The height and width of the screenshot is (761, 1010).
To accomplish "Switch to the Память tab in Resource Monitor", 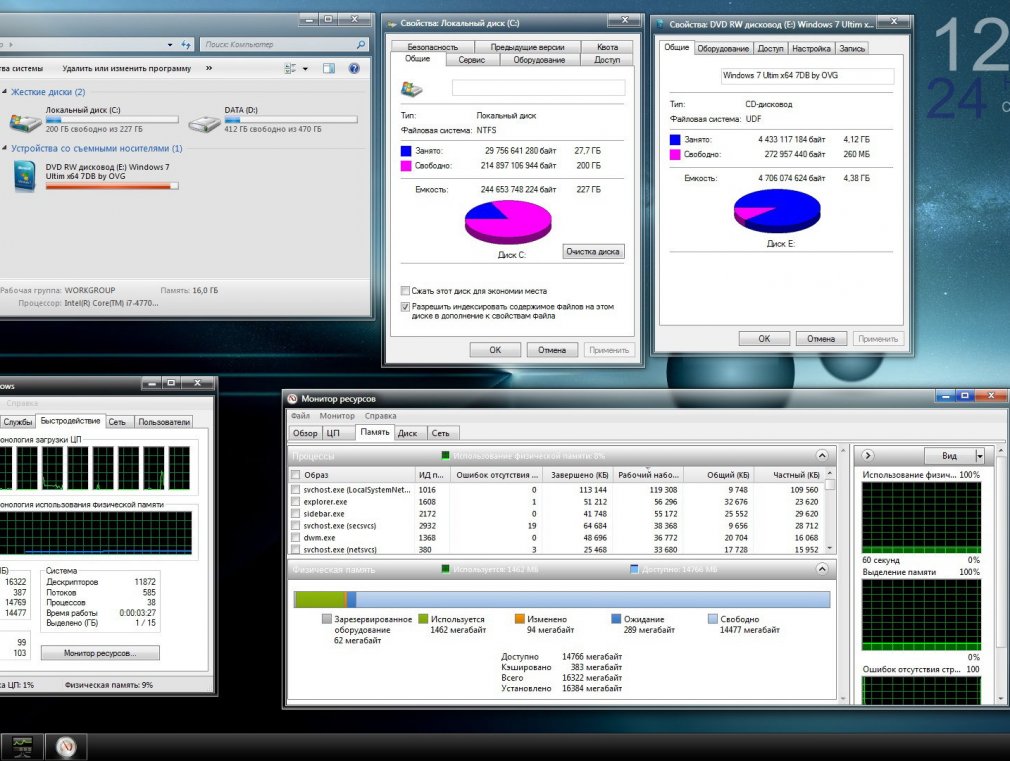I will [x=374, y=432].
